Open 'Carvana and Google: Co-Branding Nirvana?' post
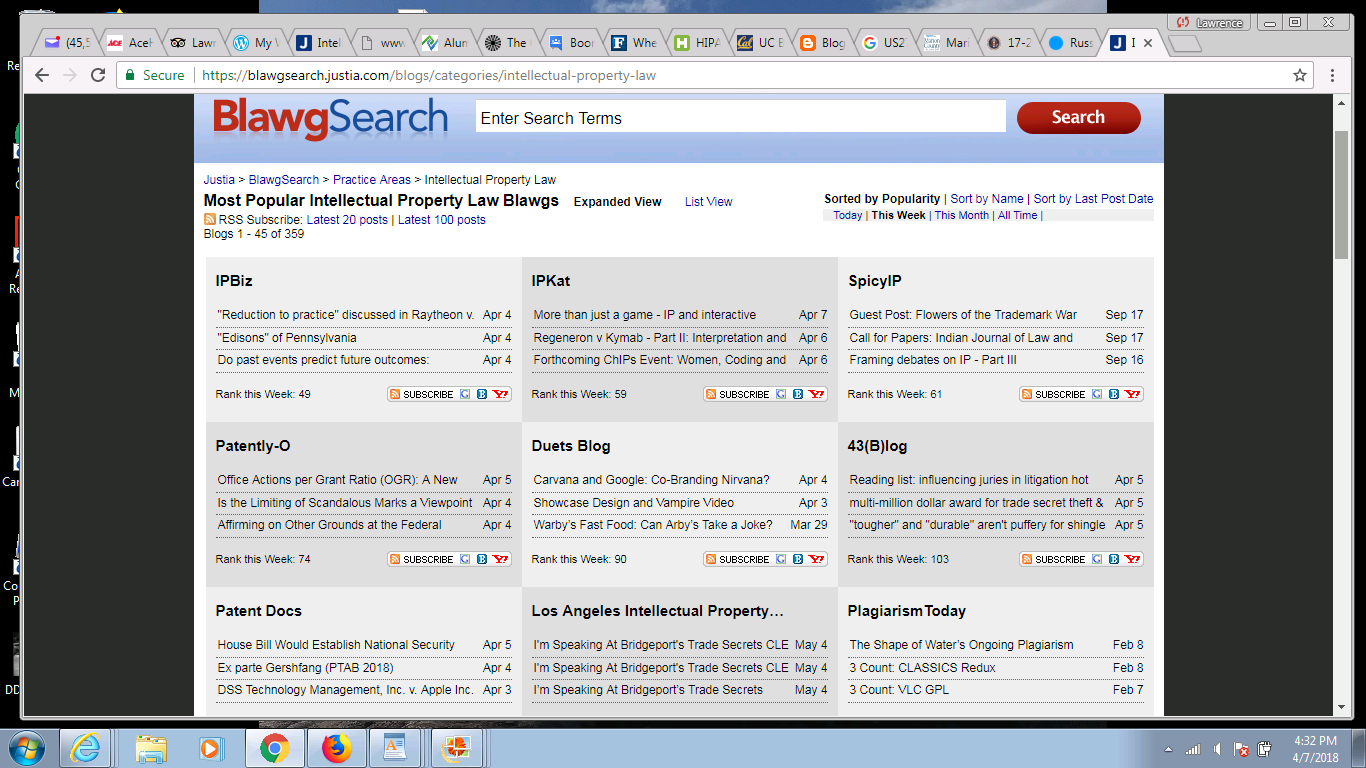 coord(651,480)
